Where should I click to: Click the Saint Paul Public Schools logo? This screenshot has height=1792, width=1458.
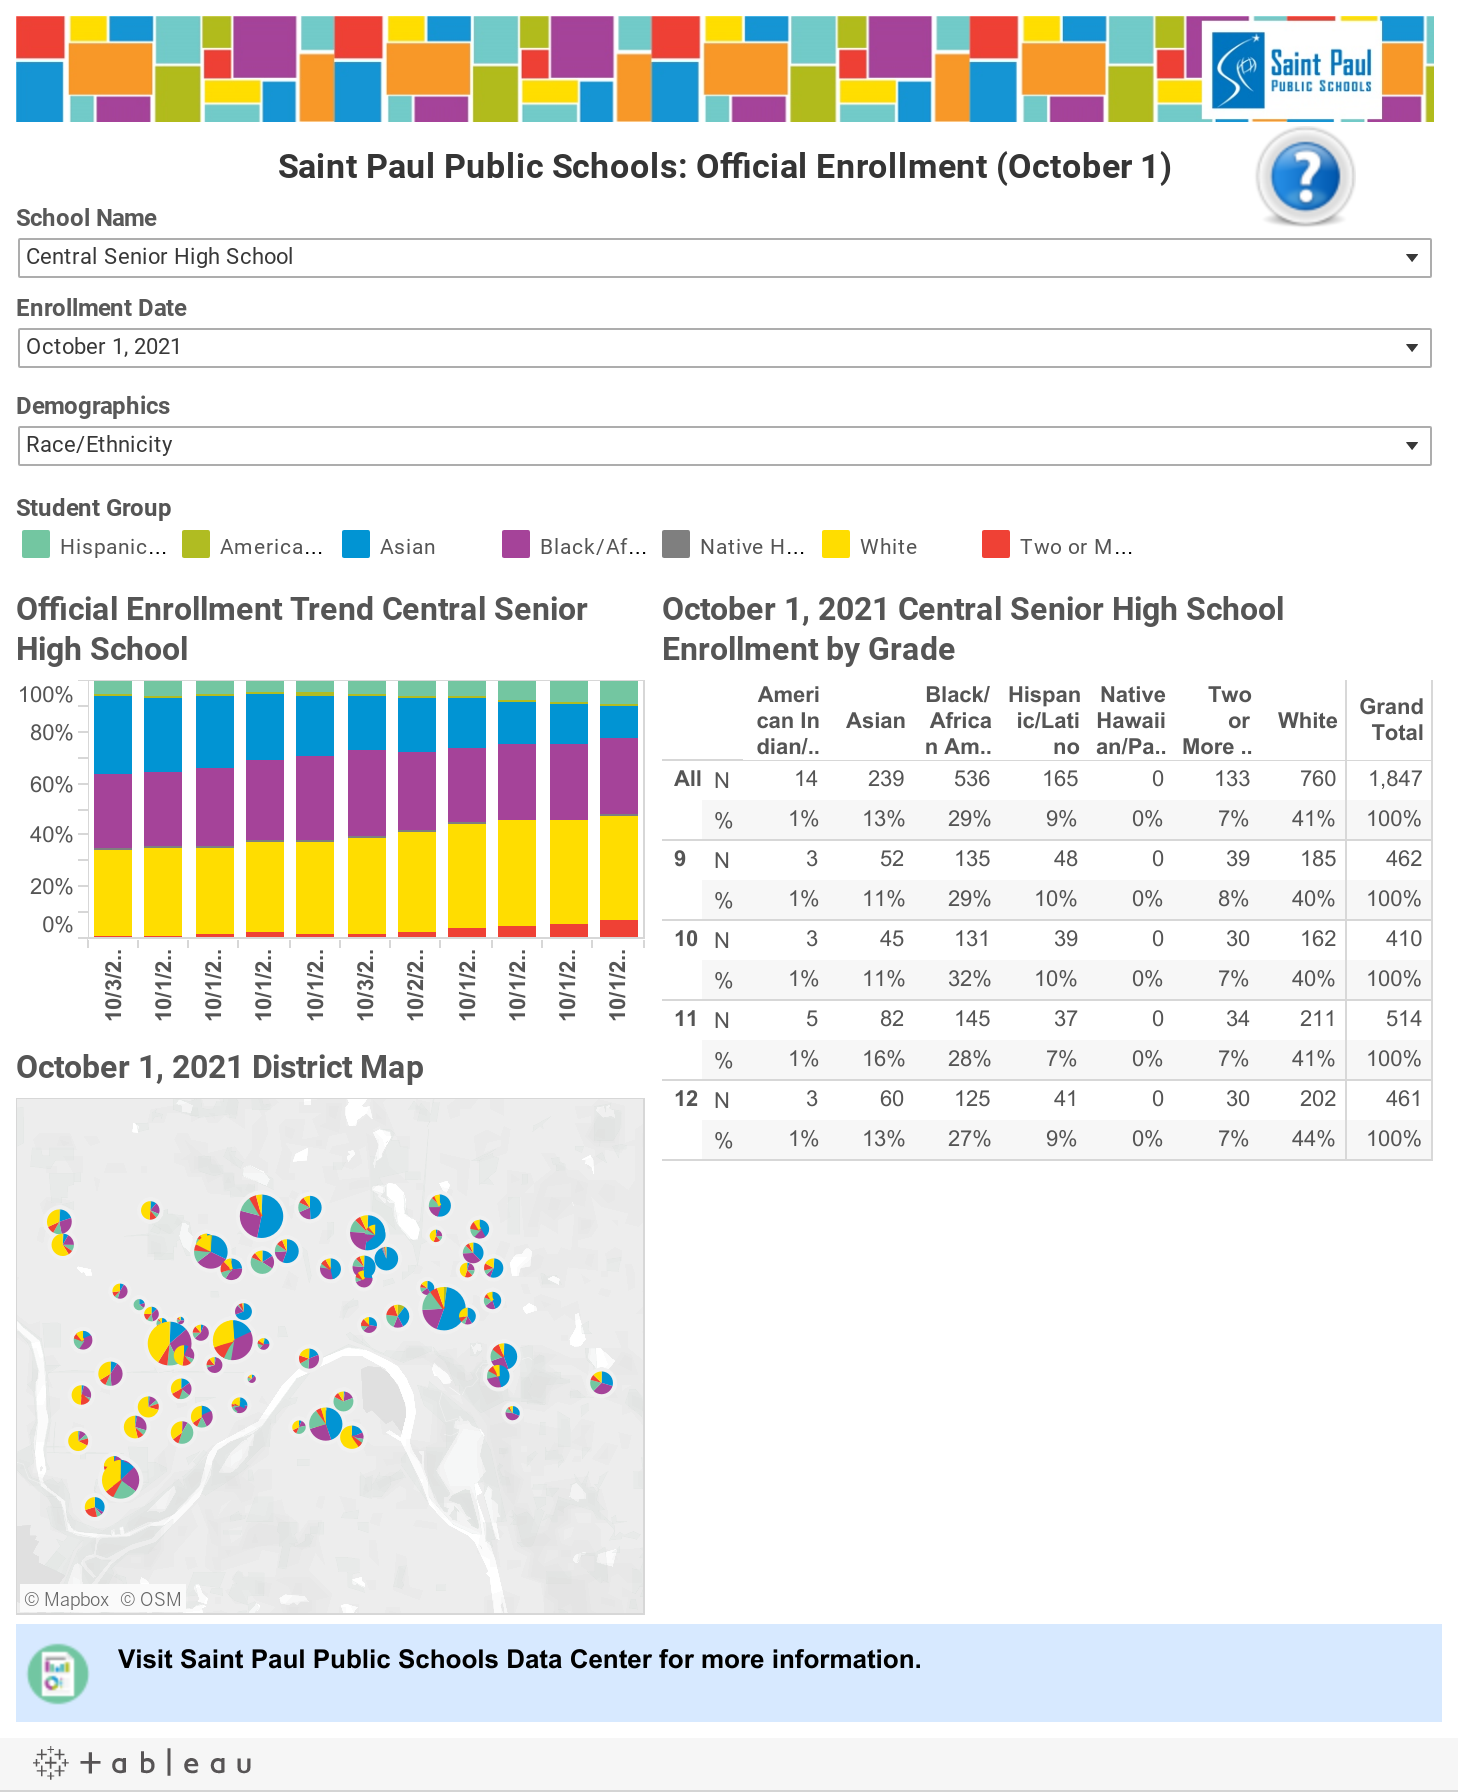click(1292, 70)
